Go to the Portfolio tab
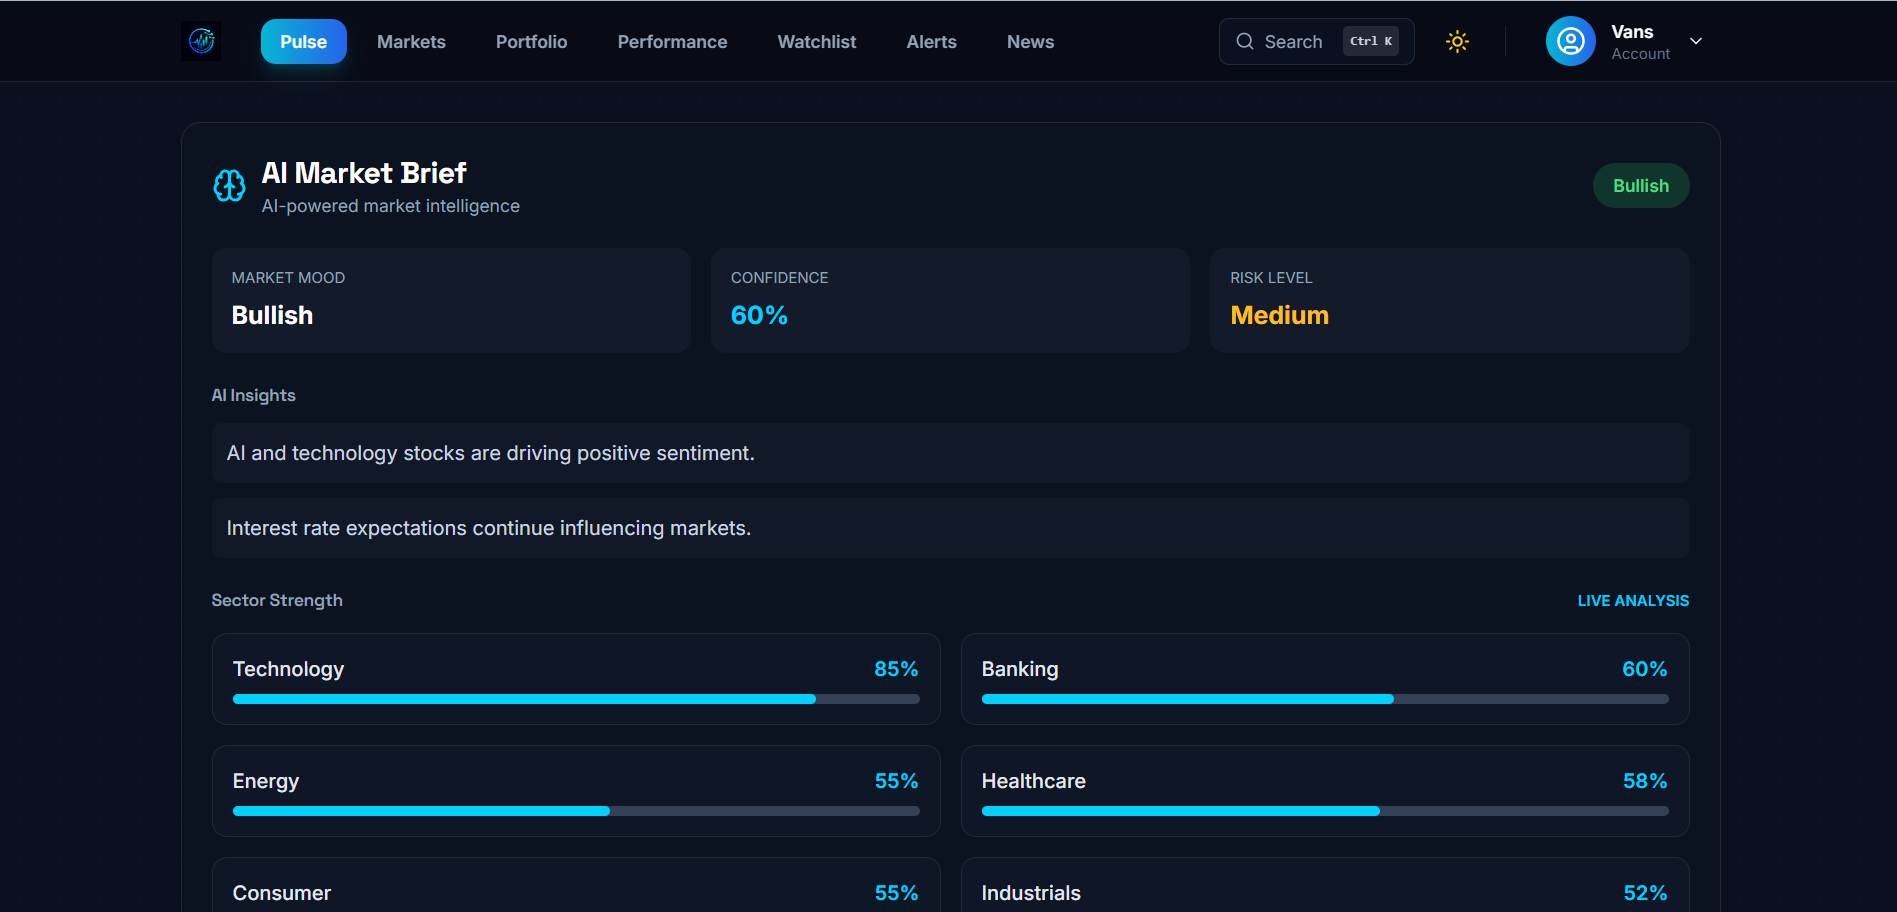1897x912 pixels. pyautogui.click(x=531, y=41)
